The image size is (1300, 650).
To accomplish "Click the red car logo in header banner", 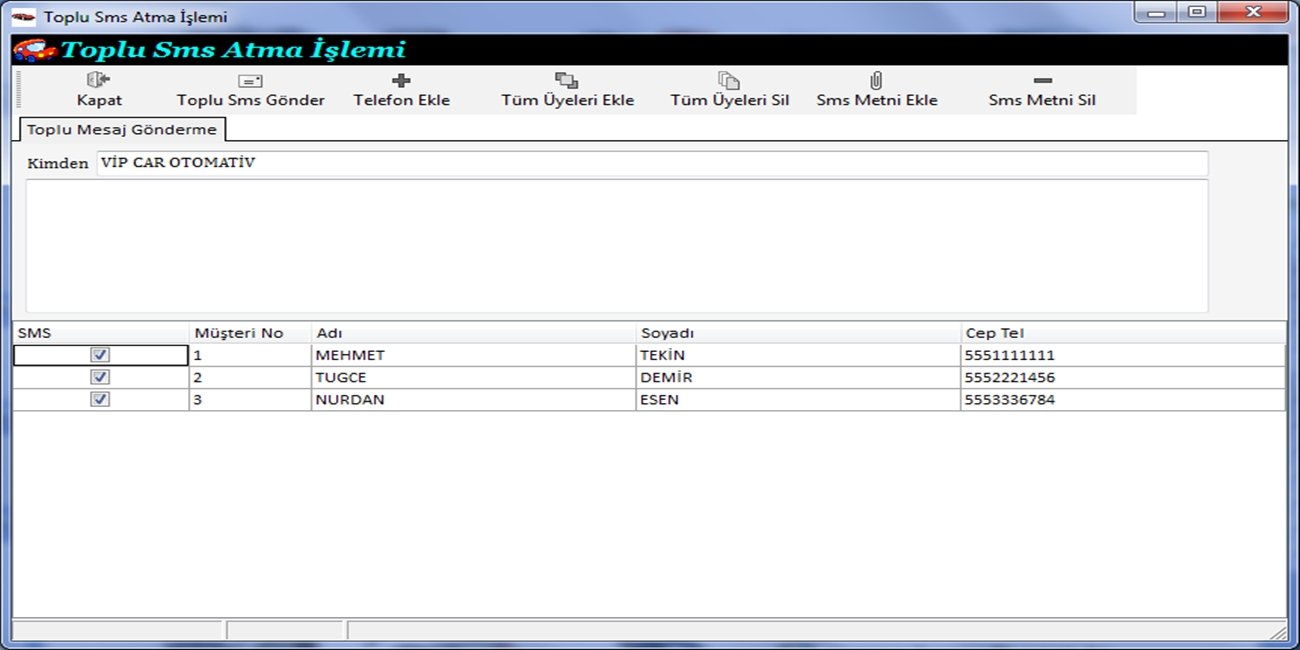I will (x=34, y=50).
